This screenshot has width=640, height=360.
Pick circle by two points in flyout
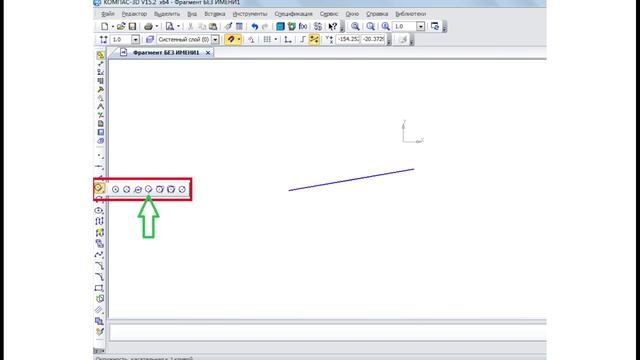click(x=182, y=189)
